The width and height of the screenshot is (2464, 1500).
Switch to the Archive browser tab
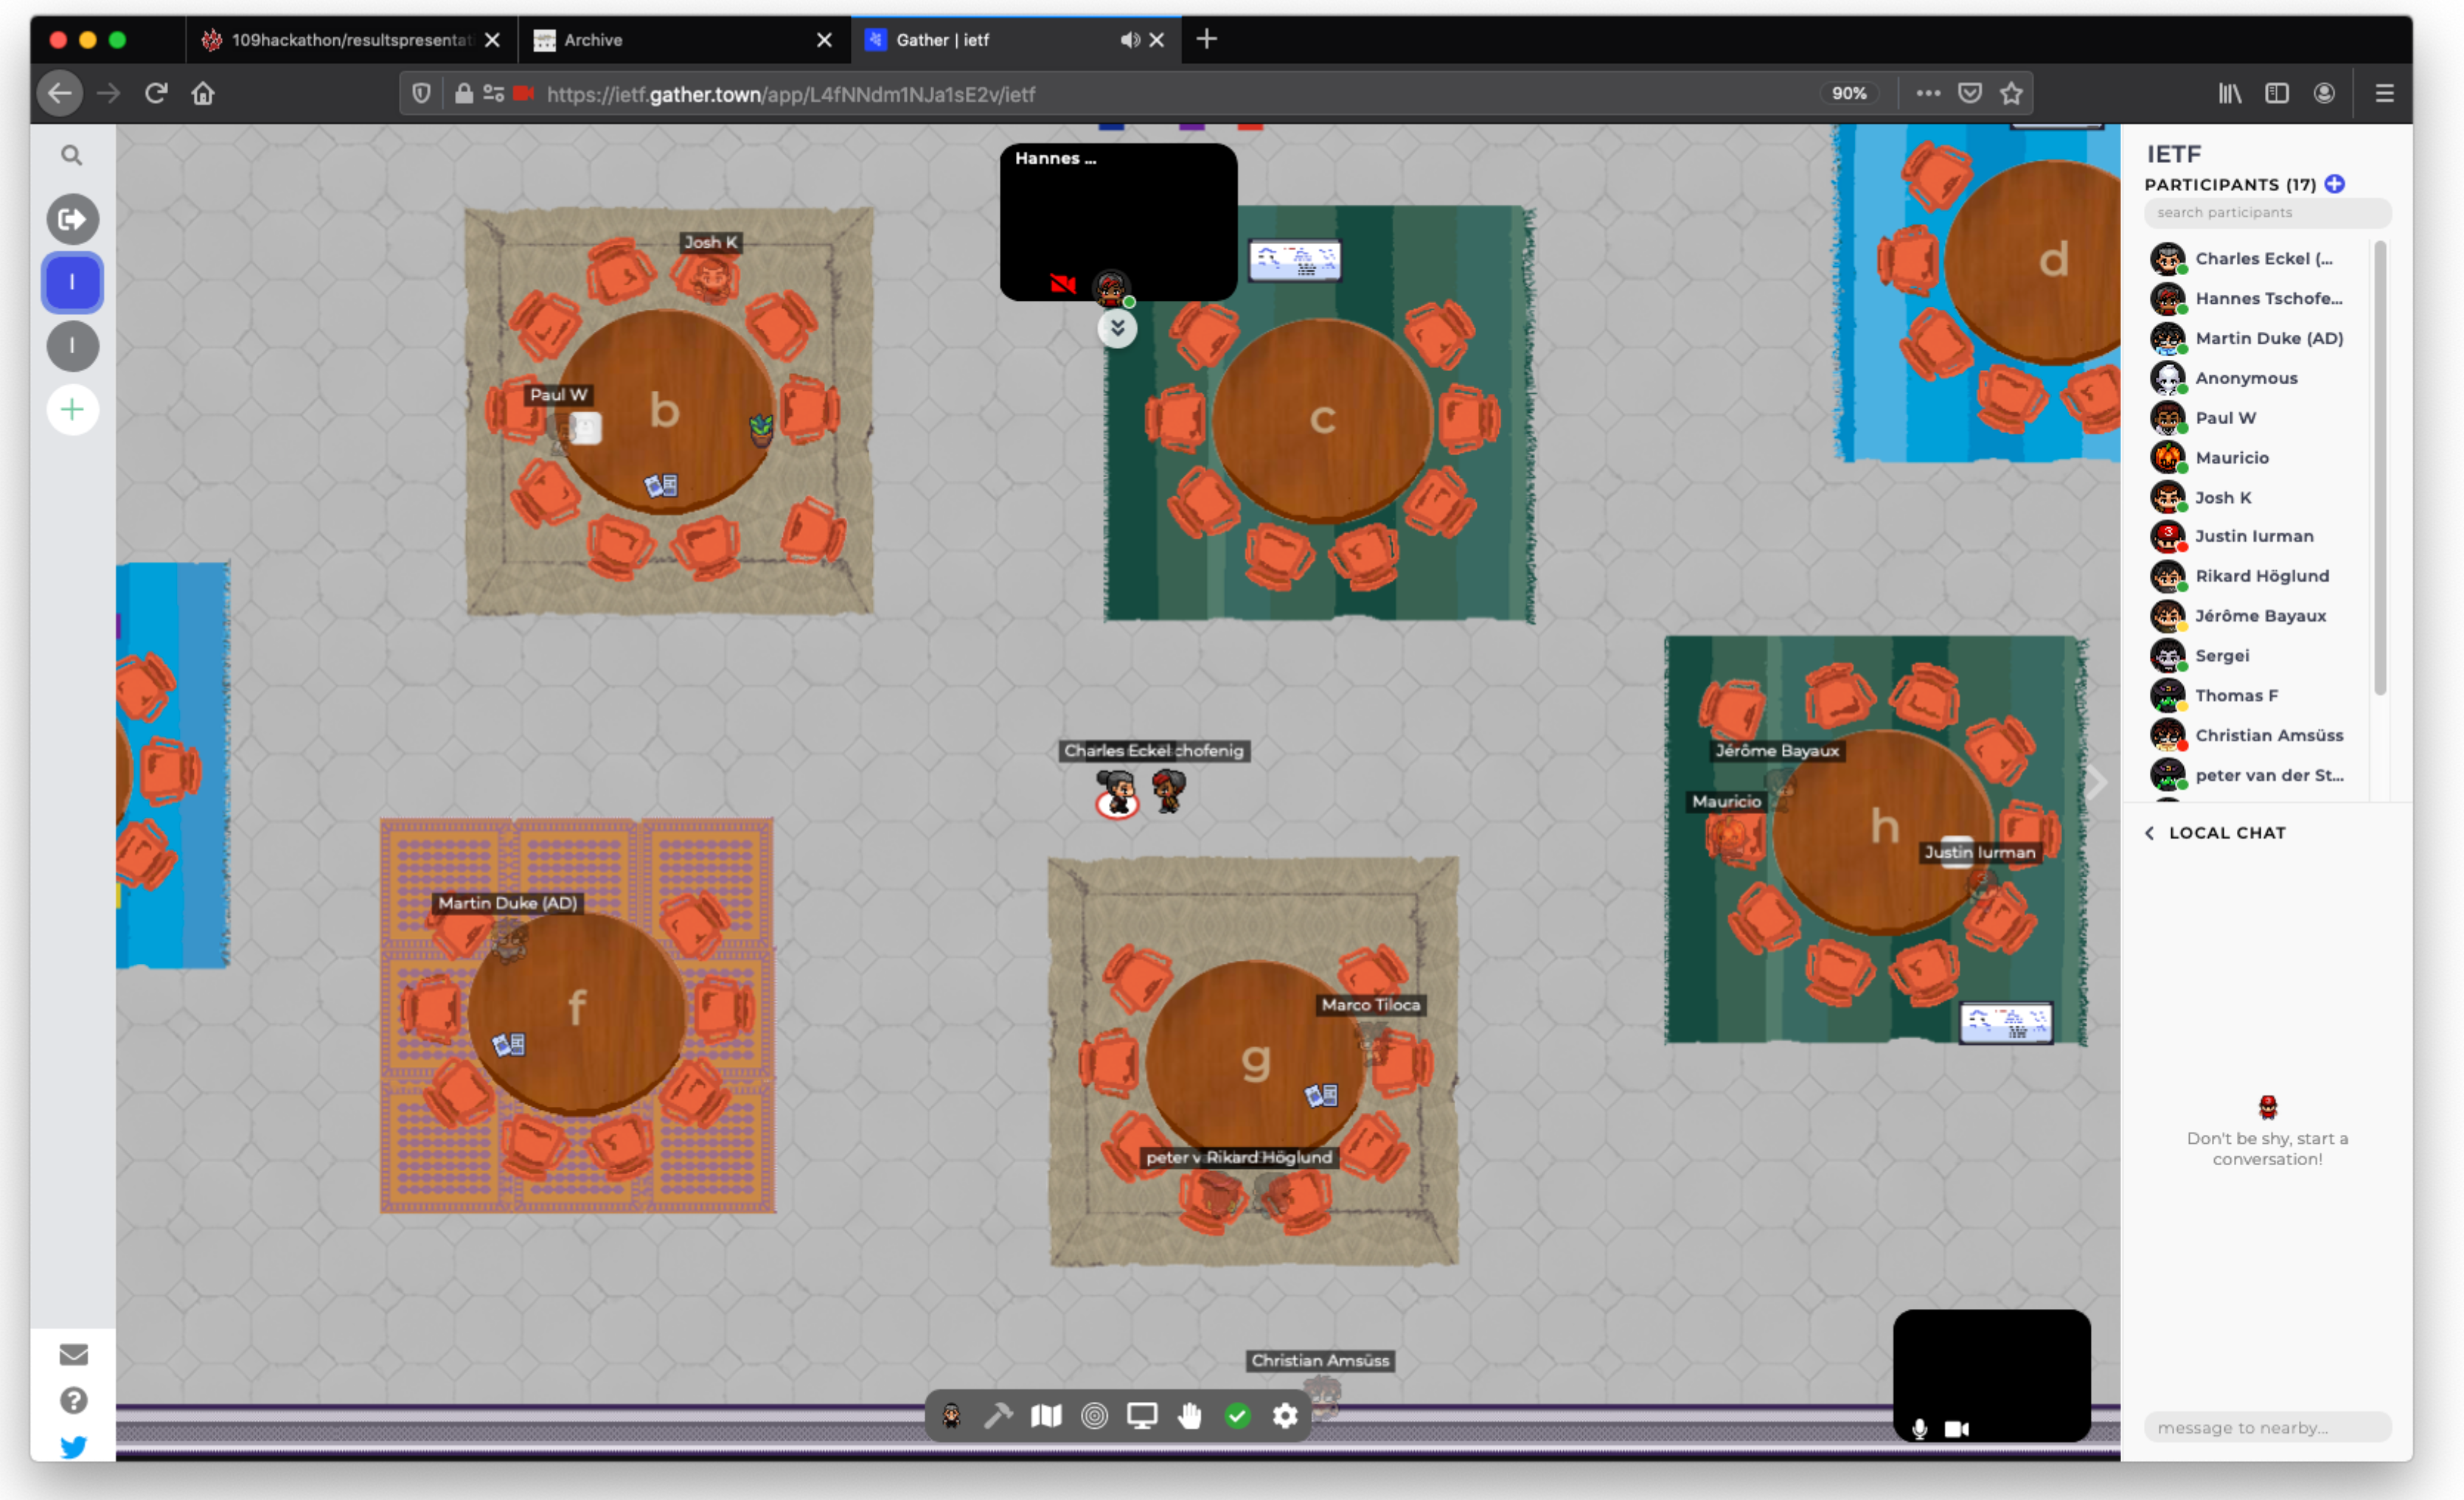pyautogui.click(x=680, y=40)
